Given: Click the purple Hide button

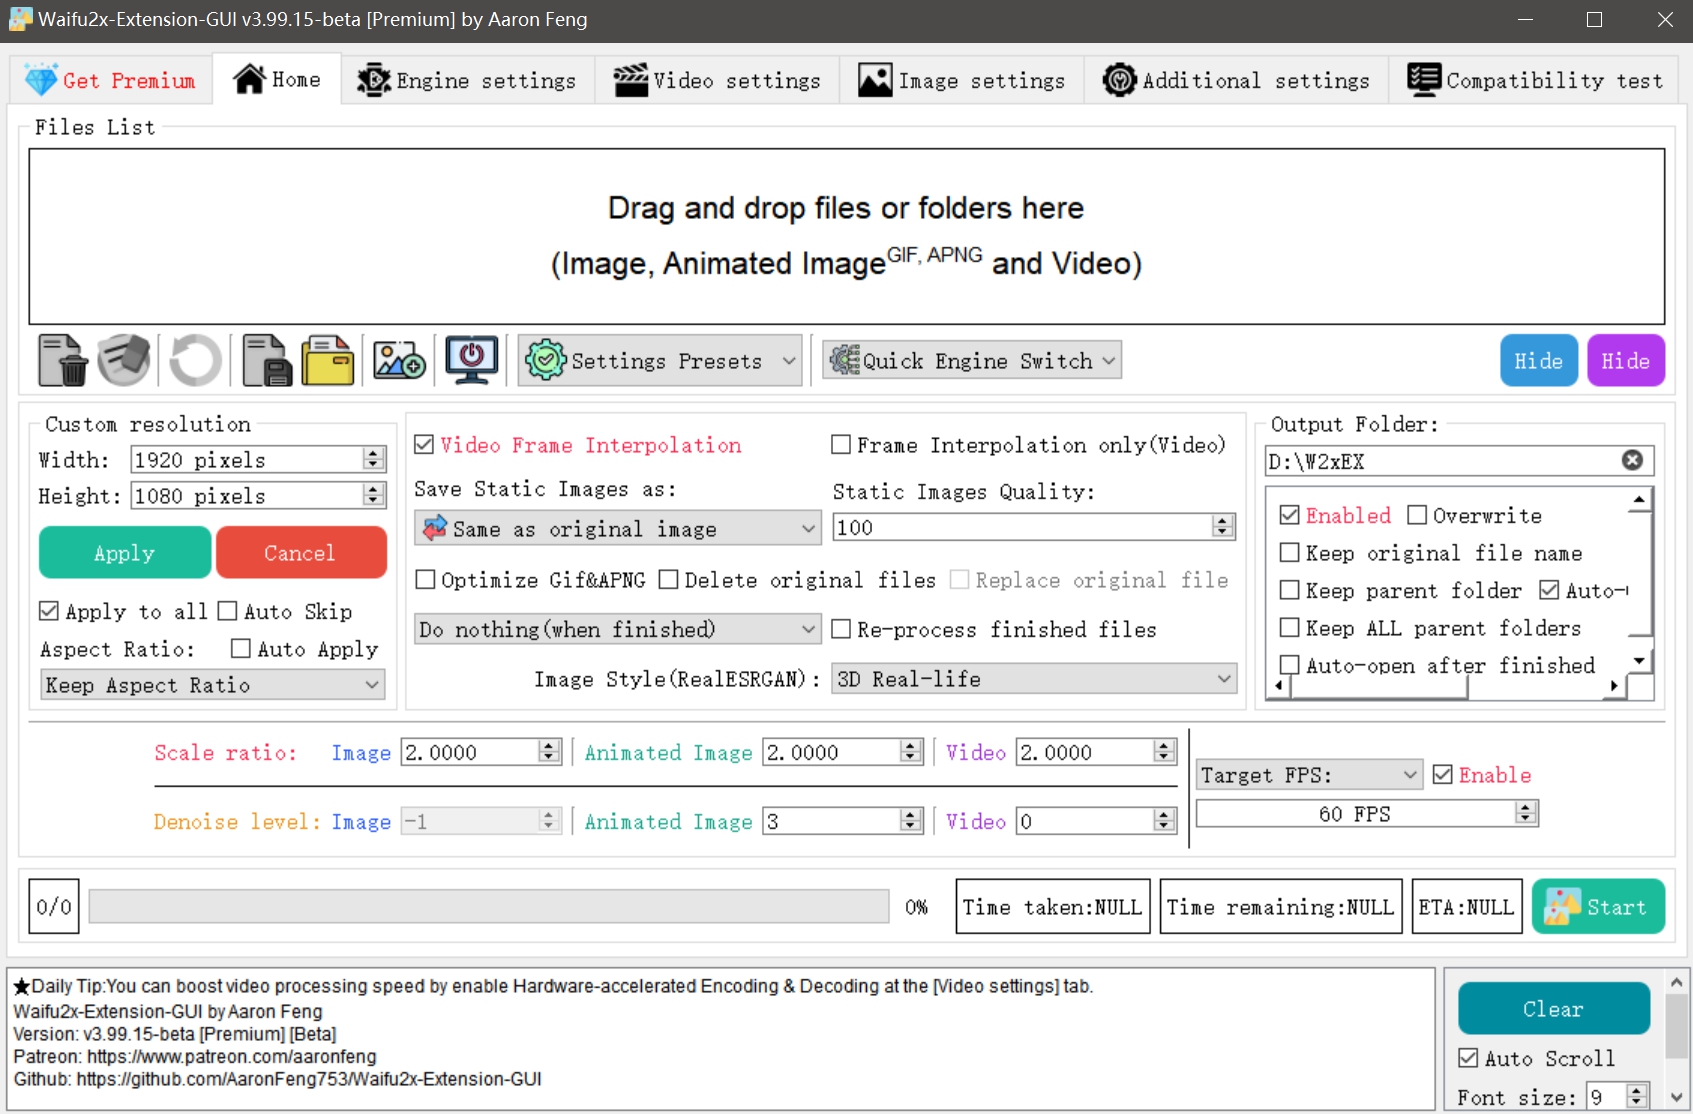Looking at the screenshot, I should point(1625,360).
